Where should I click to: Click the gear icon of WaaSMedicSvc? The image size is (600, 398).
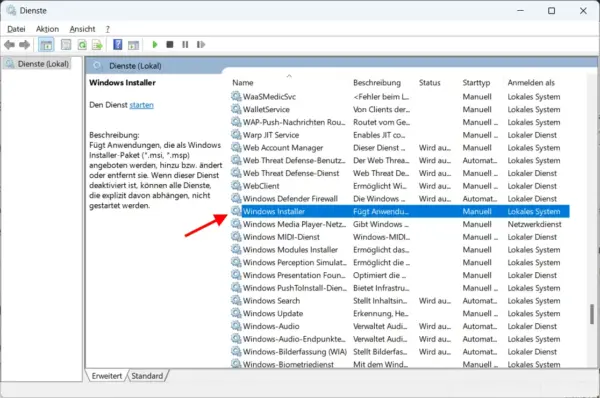click(236, 96)
